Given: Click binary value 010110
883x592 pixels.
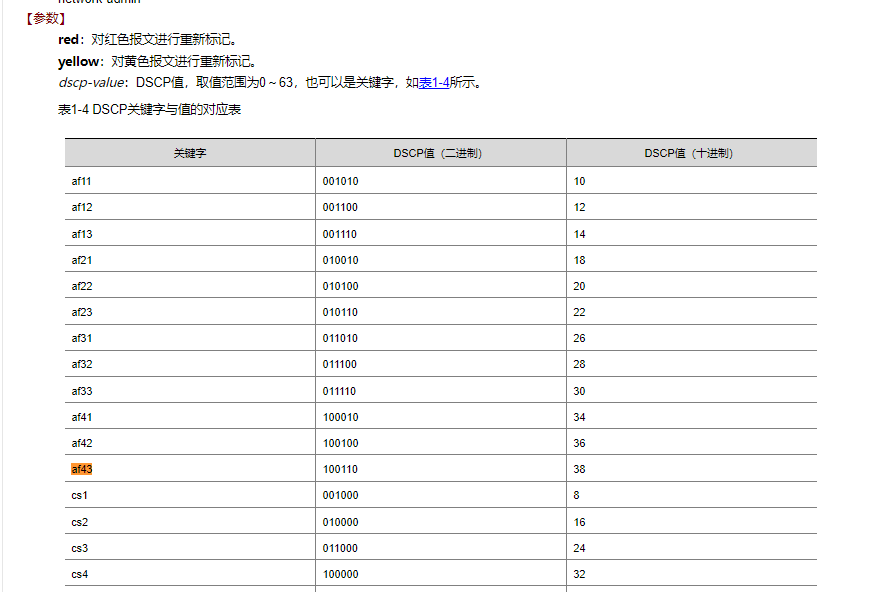Looking at the screenshot, I should tap(340, 312).
